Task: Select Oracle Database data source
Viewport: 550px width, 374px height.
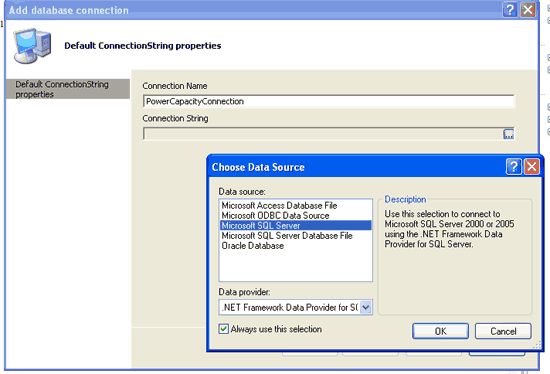Action: pyautogui.click(x=295, y=246)
